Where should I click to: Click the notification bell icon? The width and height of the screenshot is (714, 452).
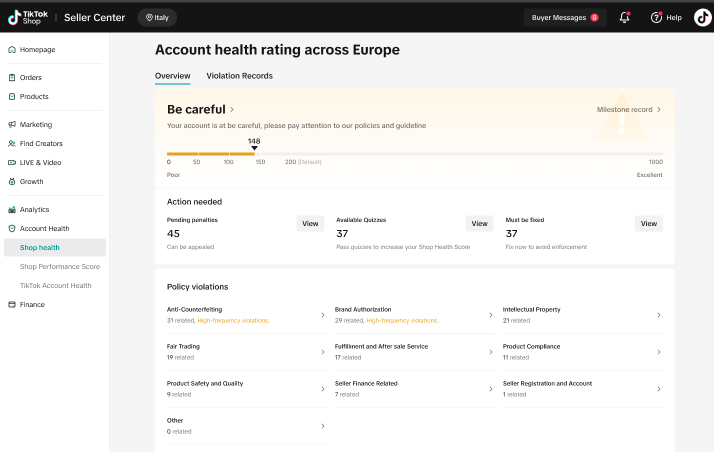click(x=625, y=17)
